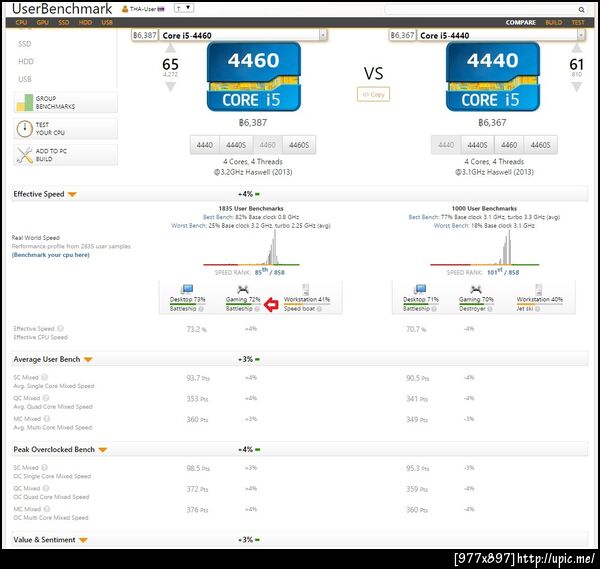The image size is (600, 569).
Task: Click help icon beside Speed boat label
Action: [x=319, y=309]
